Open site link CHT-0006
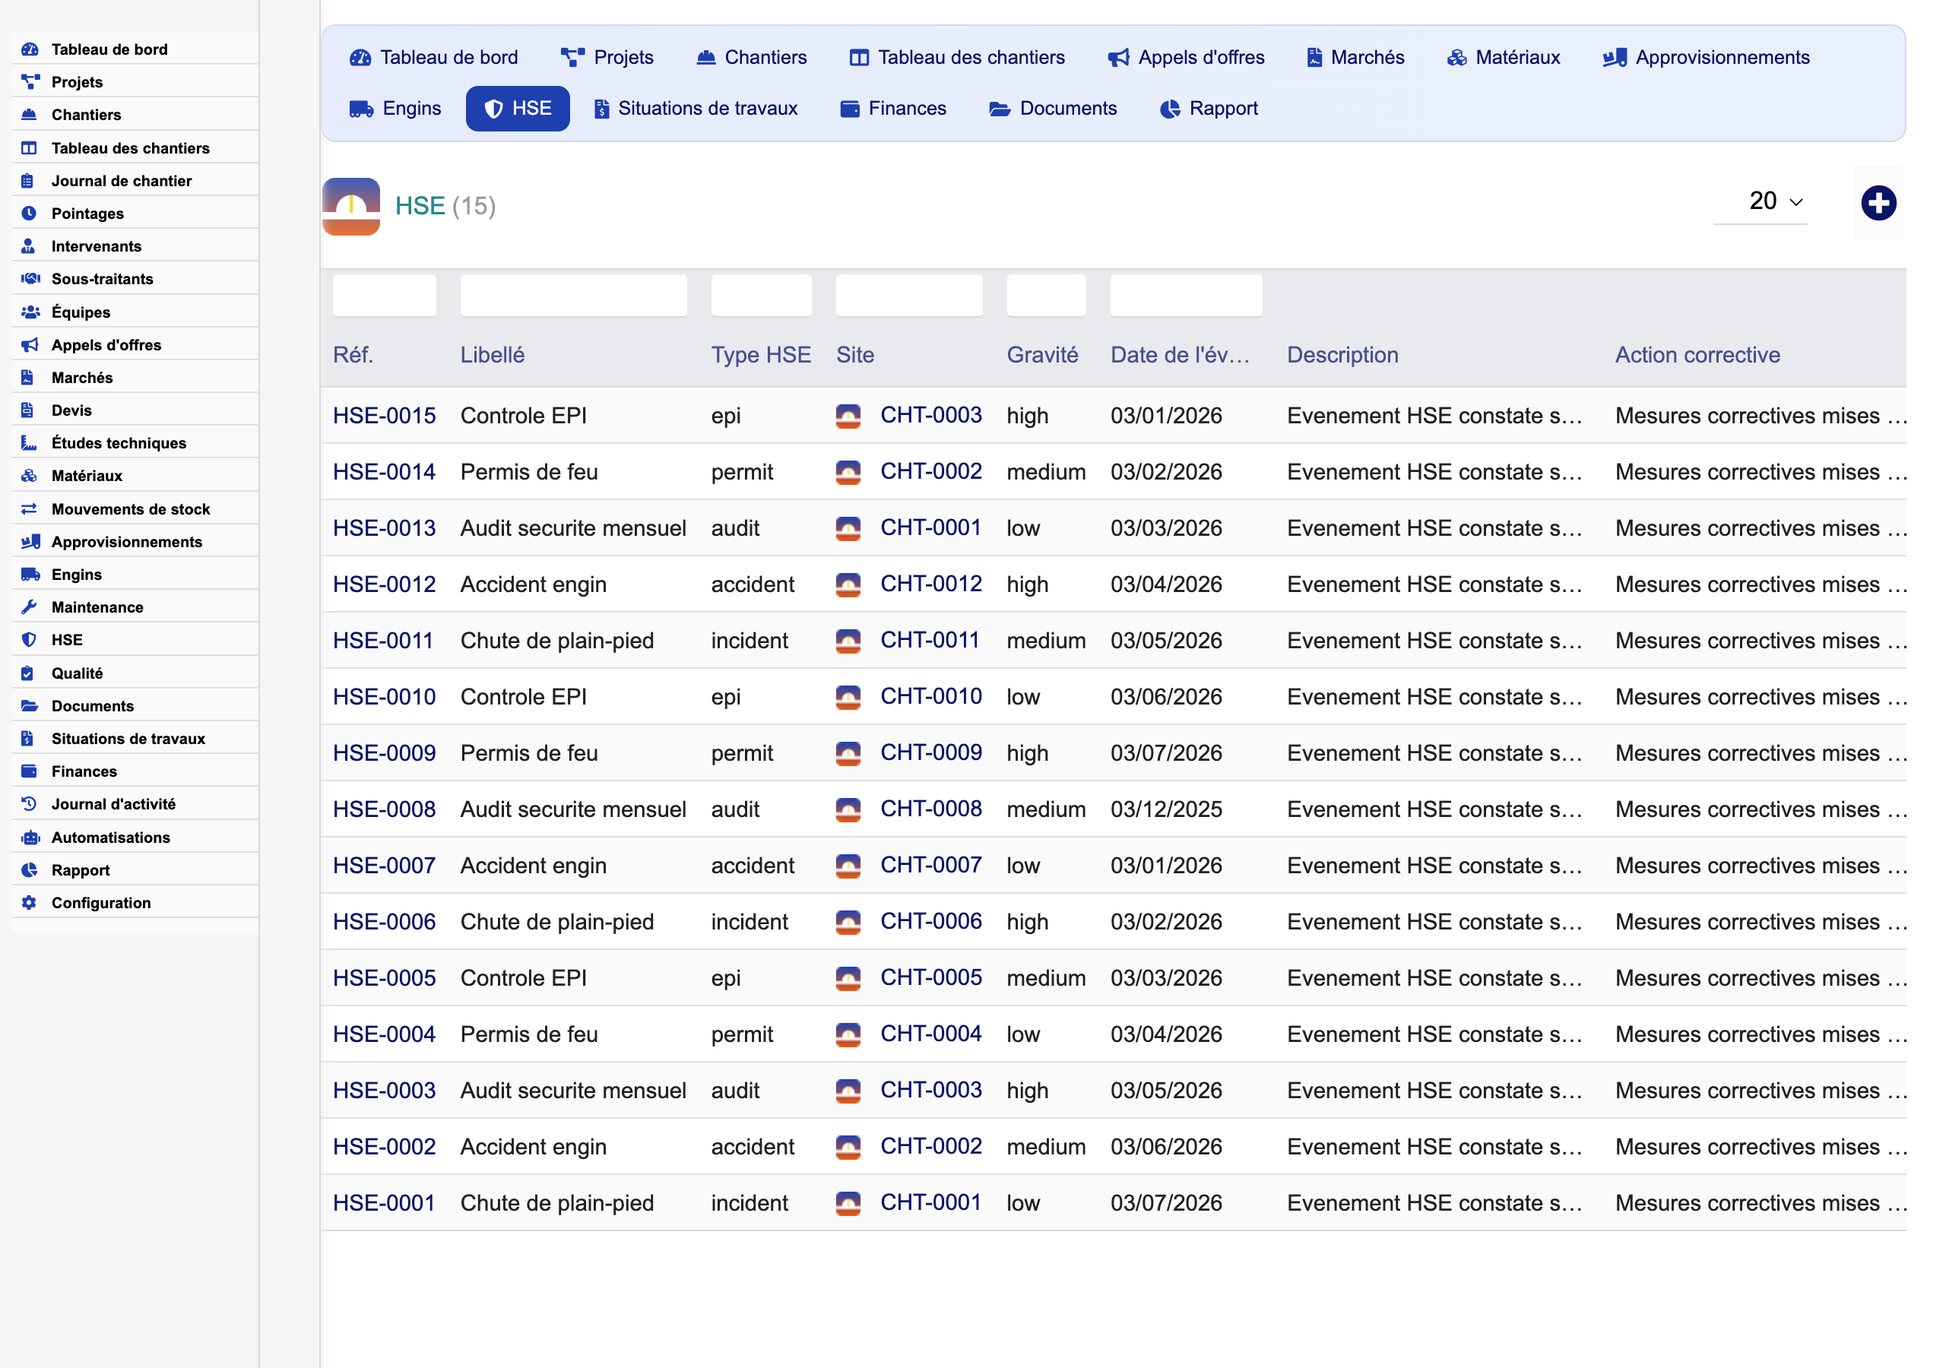This screenshot has height=1368, width=1946. (x=931, y=922)
